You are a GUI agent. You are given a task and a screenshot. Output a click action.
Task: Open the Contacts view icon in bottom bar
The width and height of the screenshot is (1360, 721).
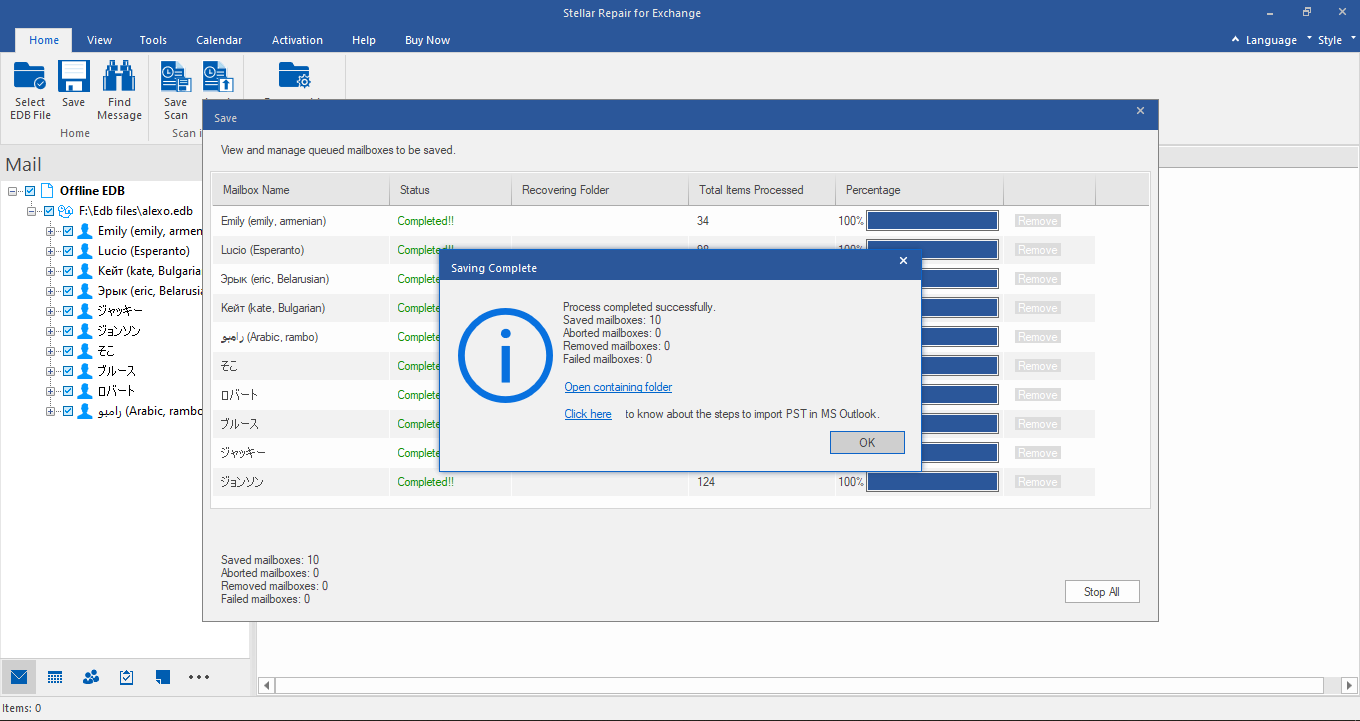[91, 677]
